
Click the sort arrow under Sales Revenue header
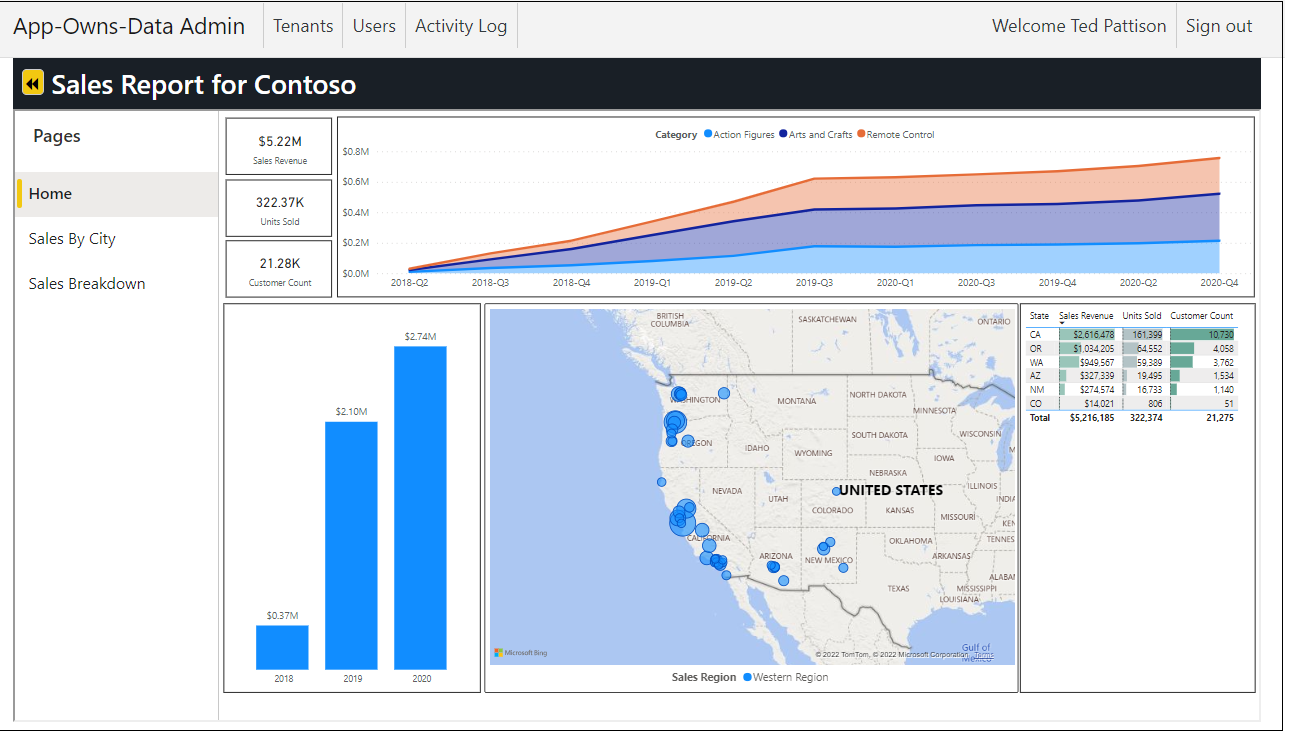pyautogui.click(x=1062, y=323)
